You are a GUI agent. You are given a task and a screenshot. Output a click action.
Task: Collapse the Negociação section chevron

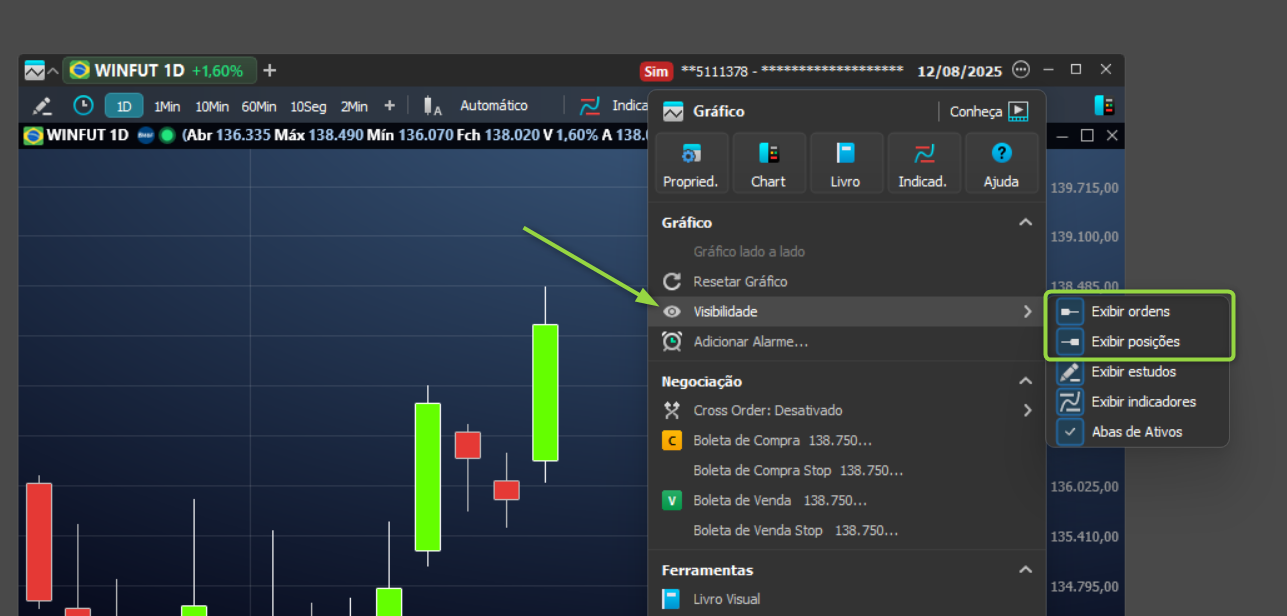coord(1025,381)
